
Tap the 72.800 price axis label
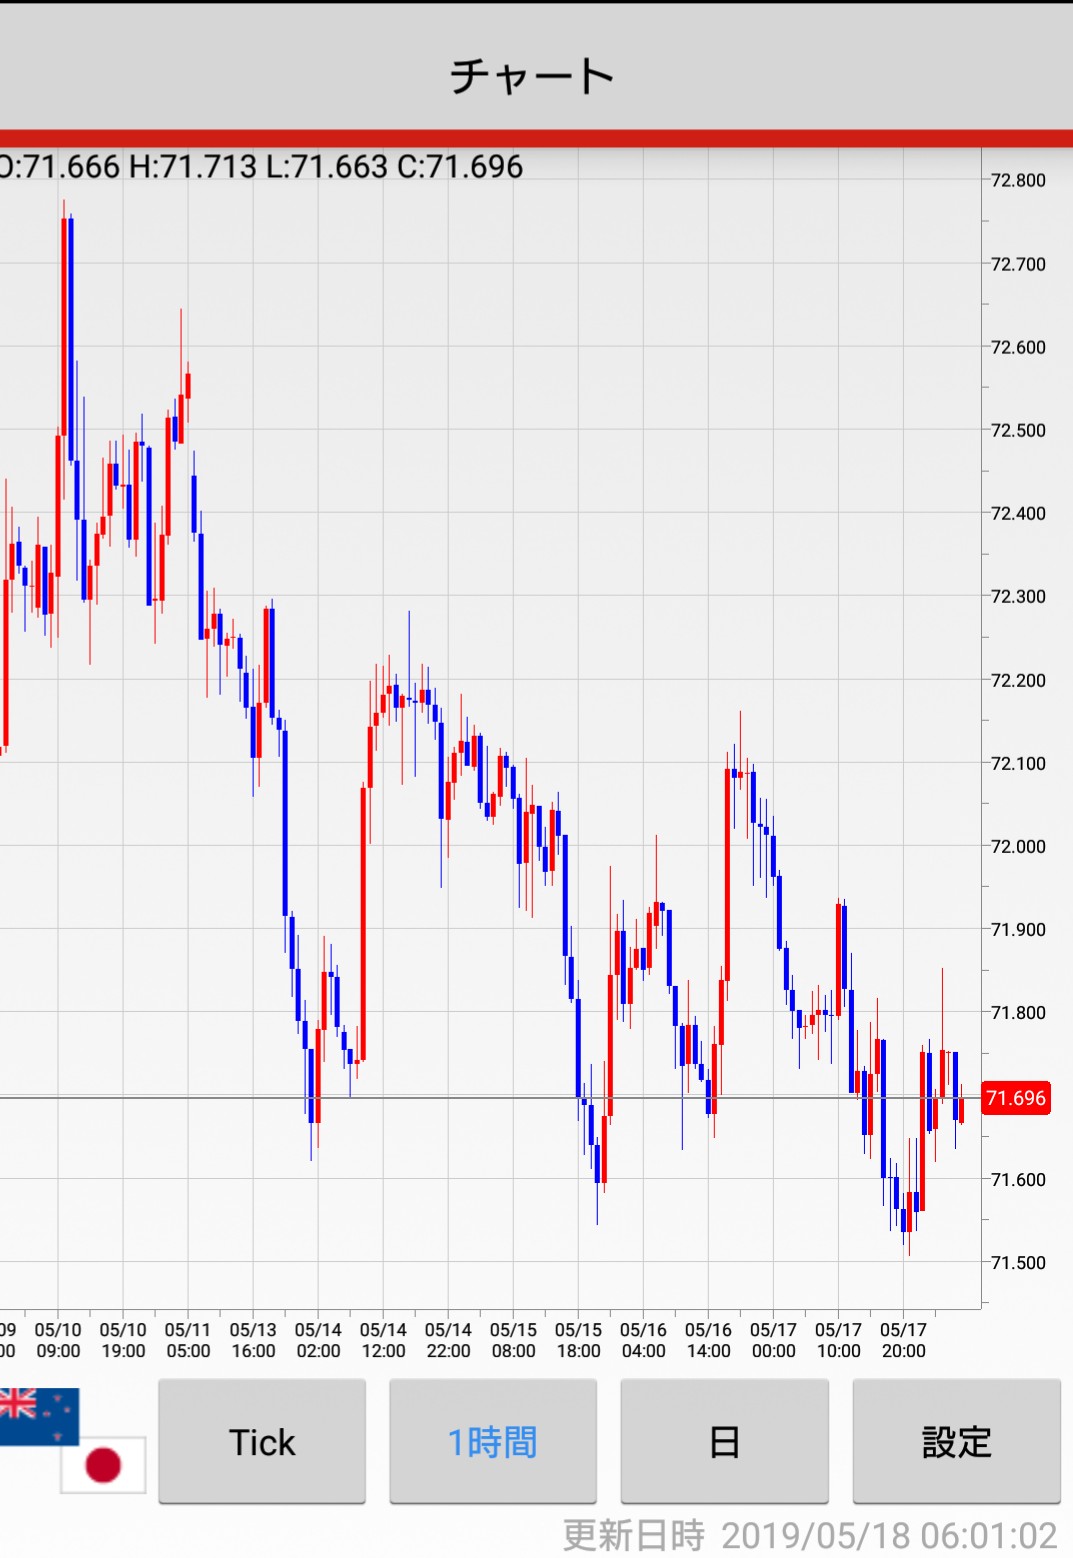click(1018, 181)
